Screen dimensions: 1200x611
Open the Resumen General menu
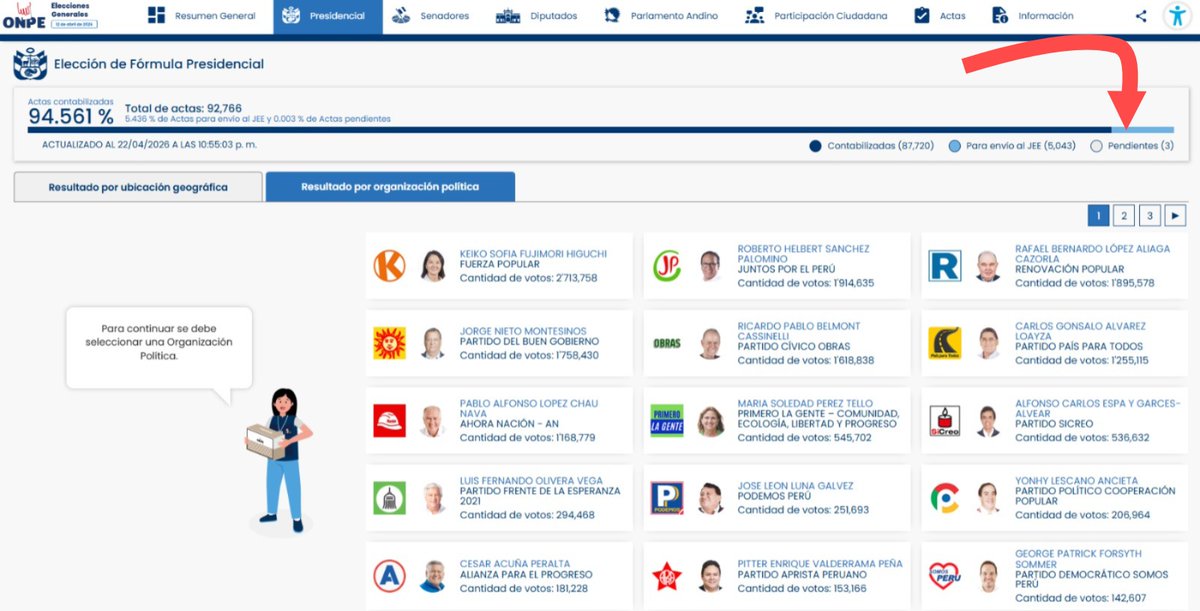[201, 16]
